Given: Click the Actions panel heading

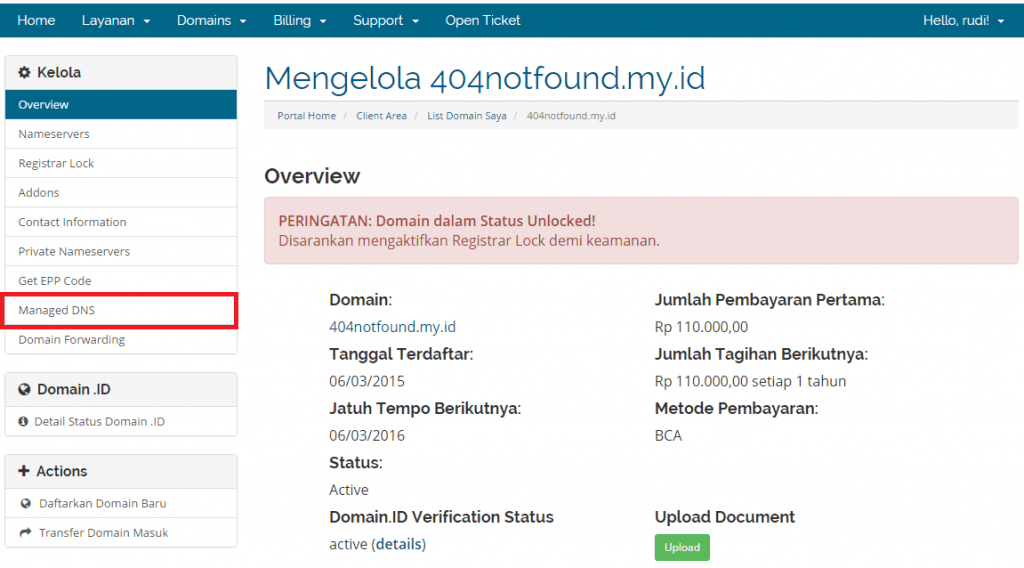Looking at the screenshot, I should 61,471.
